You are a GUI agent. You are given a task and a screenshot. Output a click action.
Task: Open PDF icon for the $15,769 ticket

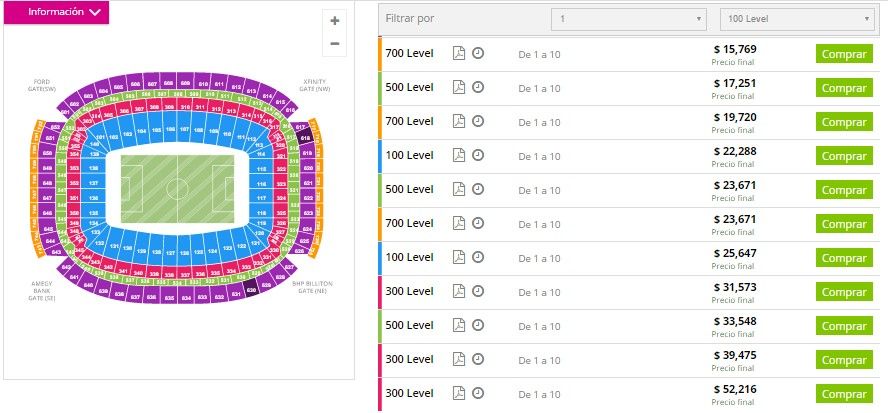[x=459, y=53]
